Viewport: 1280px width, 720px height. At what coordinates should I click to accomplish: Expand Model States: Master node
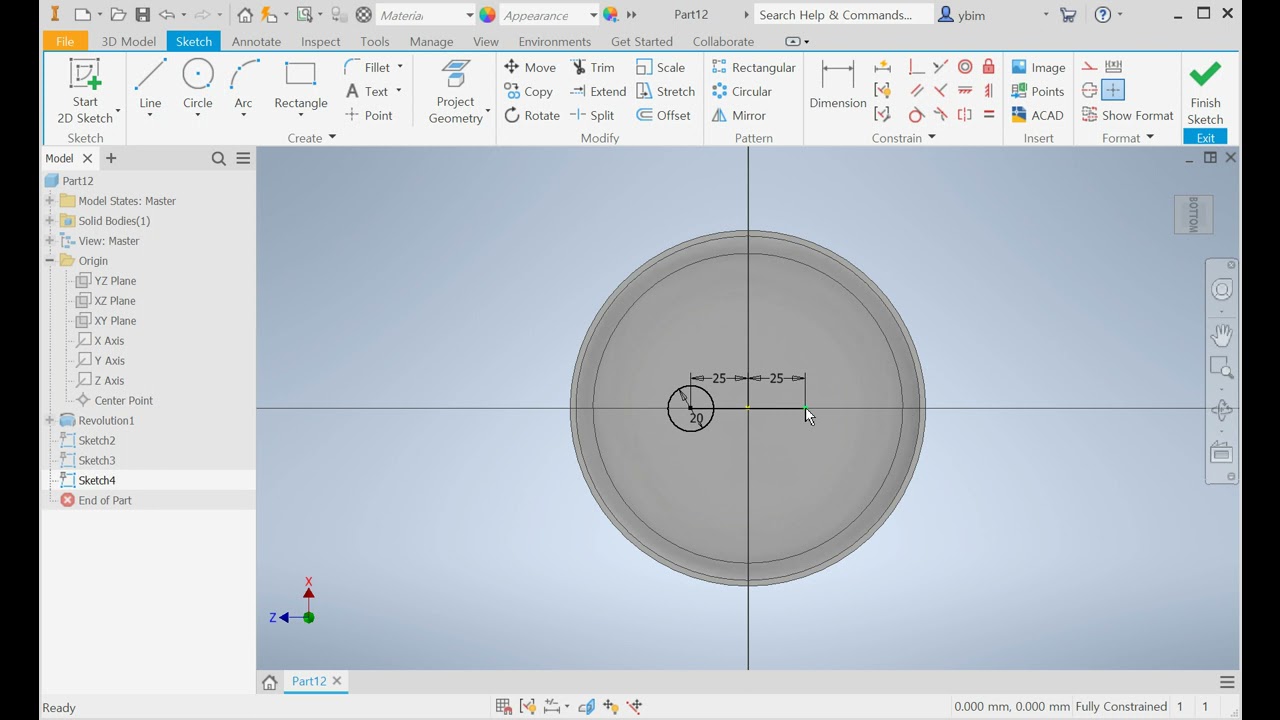(x=50, y=201)
